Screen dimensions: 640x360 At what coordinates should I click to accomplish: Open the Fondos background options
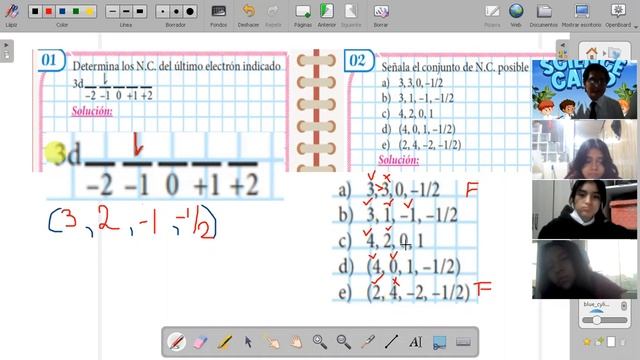coord(219,15)
